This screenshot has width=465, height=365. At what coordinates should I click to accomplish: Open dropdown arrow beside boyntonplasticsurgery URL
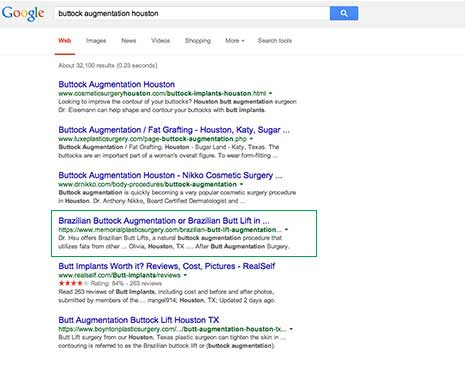(x=291, y=329)
